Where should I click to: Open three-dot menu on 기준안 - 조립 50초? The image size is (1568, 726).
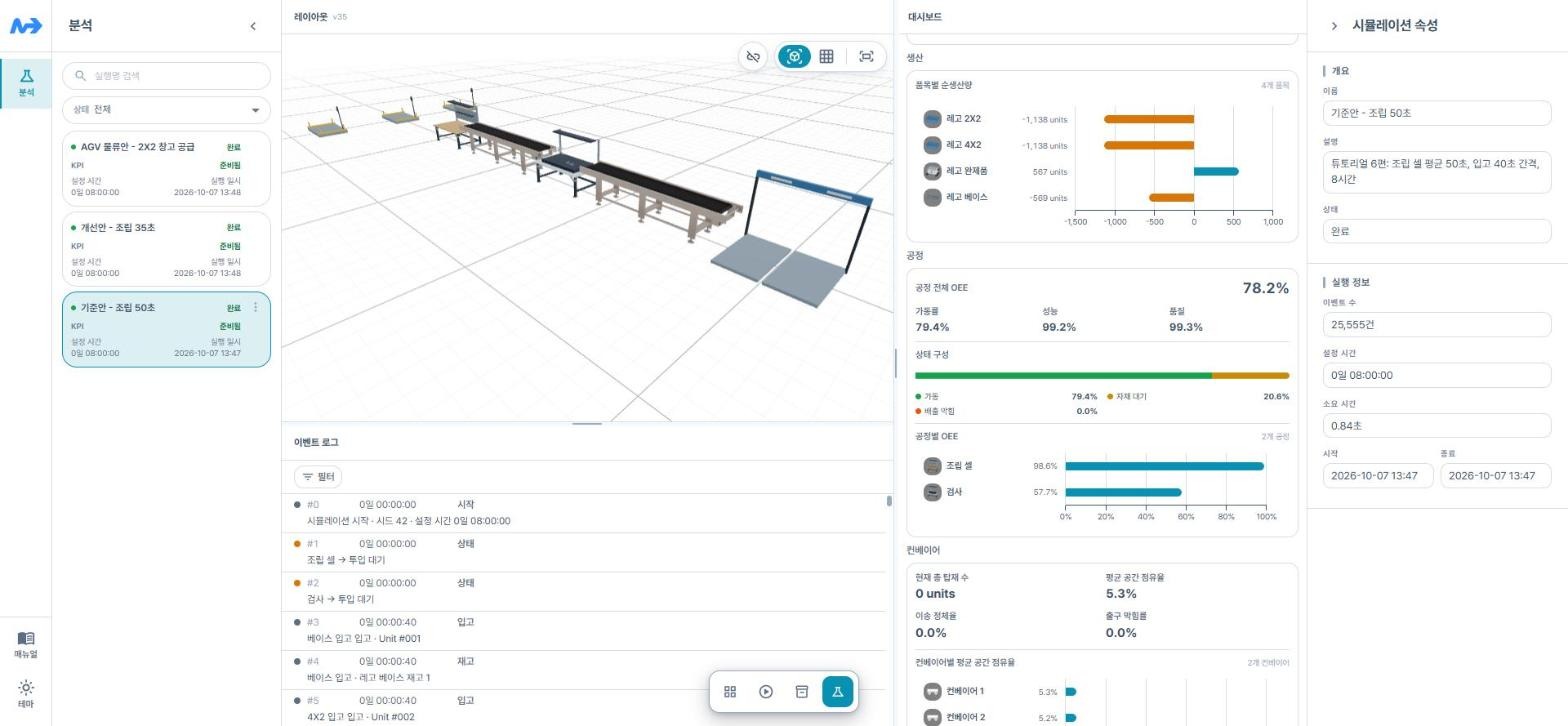(x=255, y=308)
